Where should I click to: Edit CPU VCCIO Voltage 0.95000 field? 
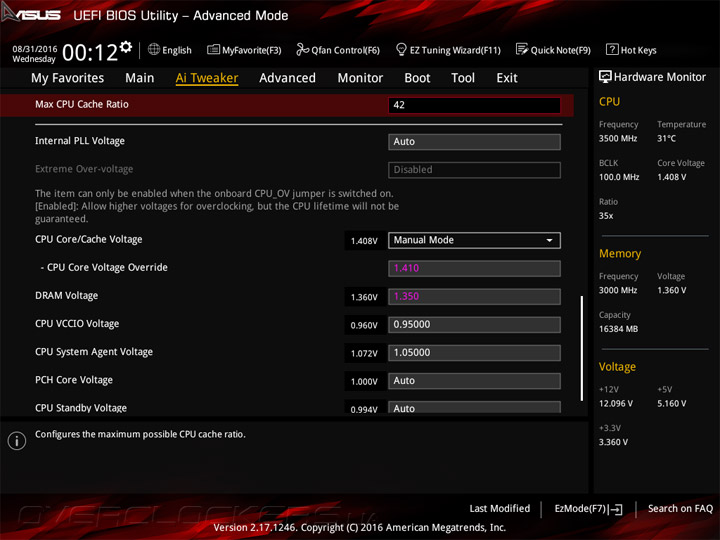tap(474, 325)
